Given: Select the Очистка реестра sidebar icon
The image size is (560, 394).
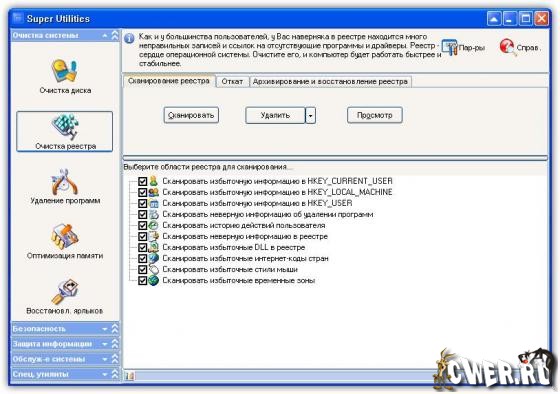Looking at the screenshot, I should (65, 127).
